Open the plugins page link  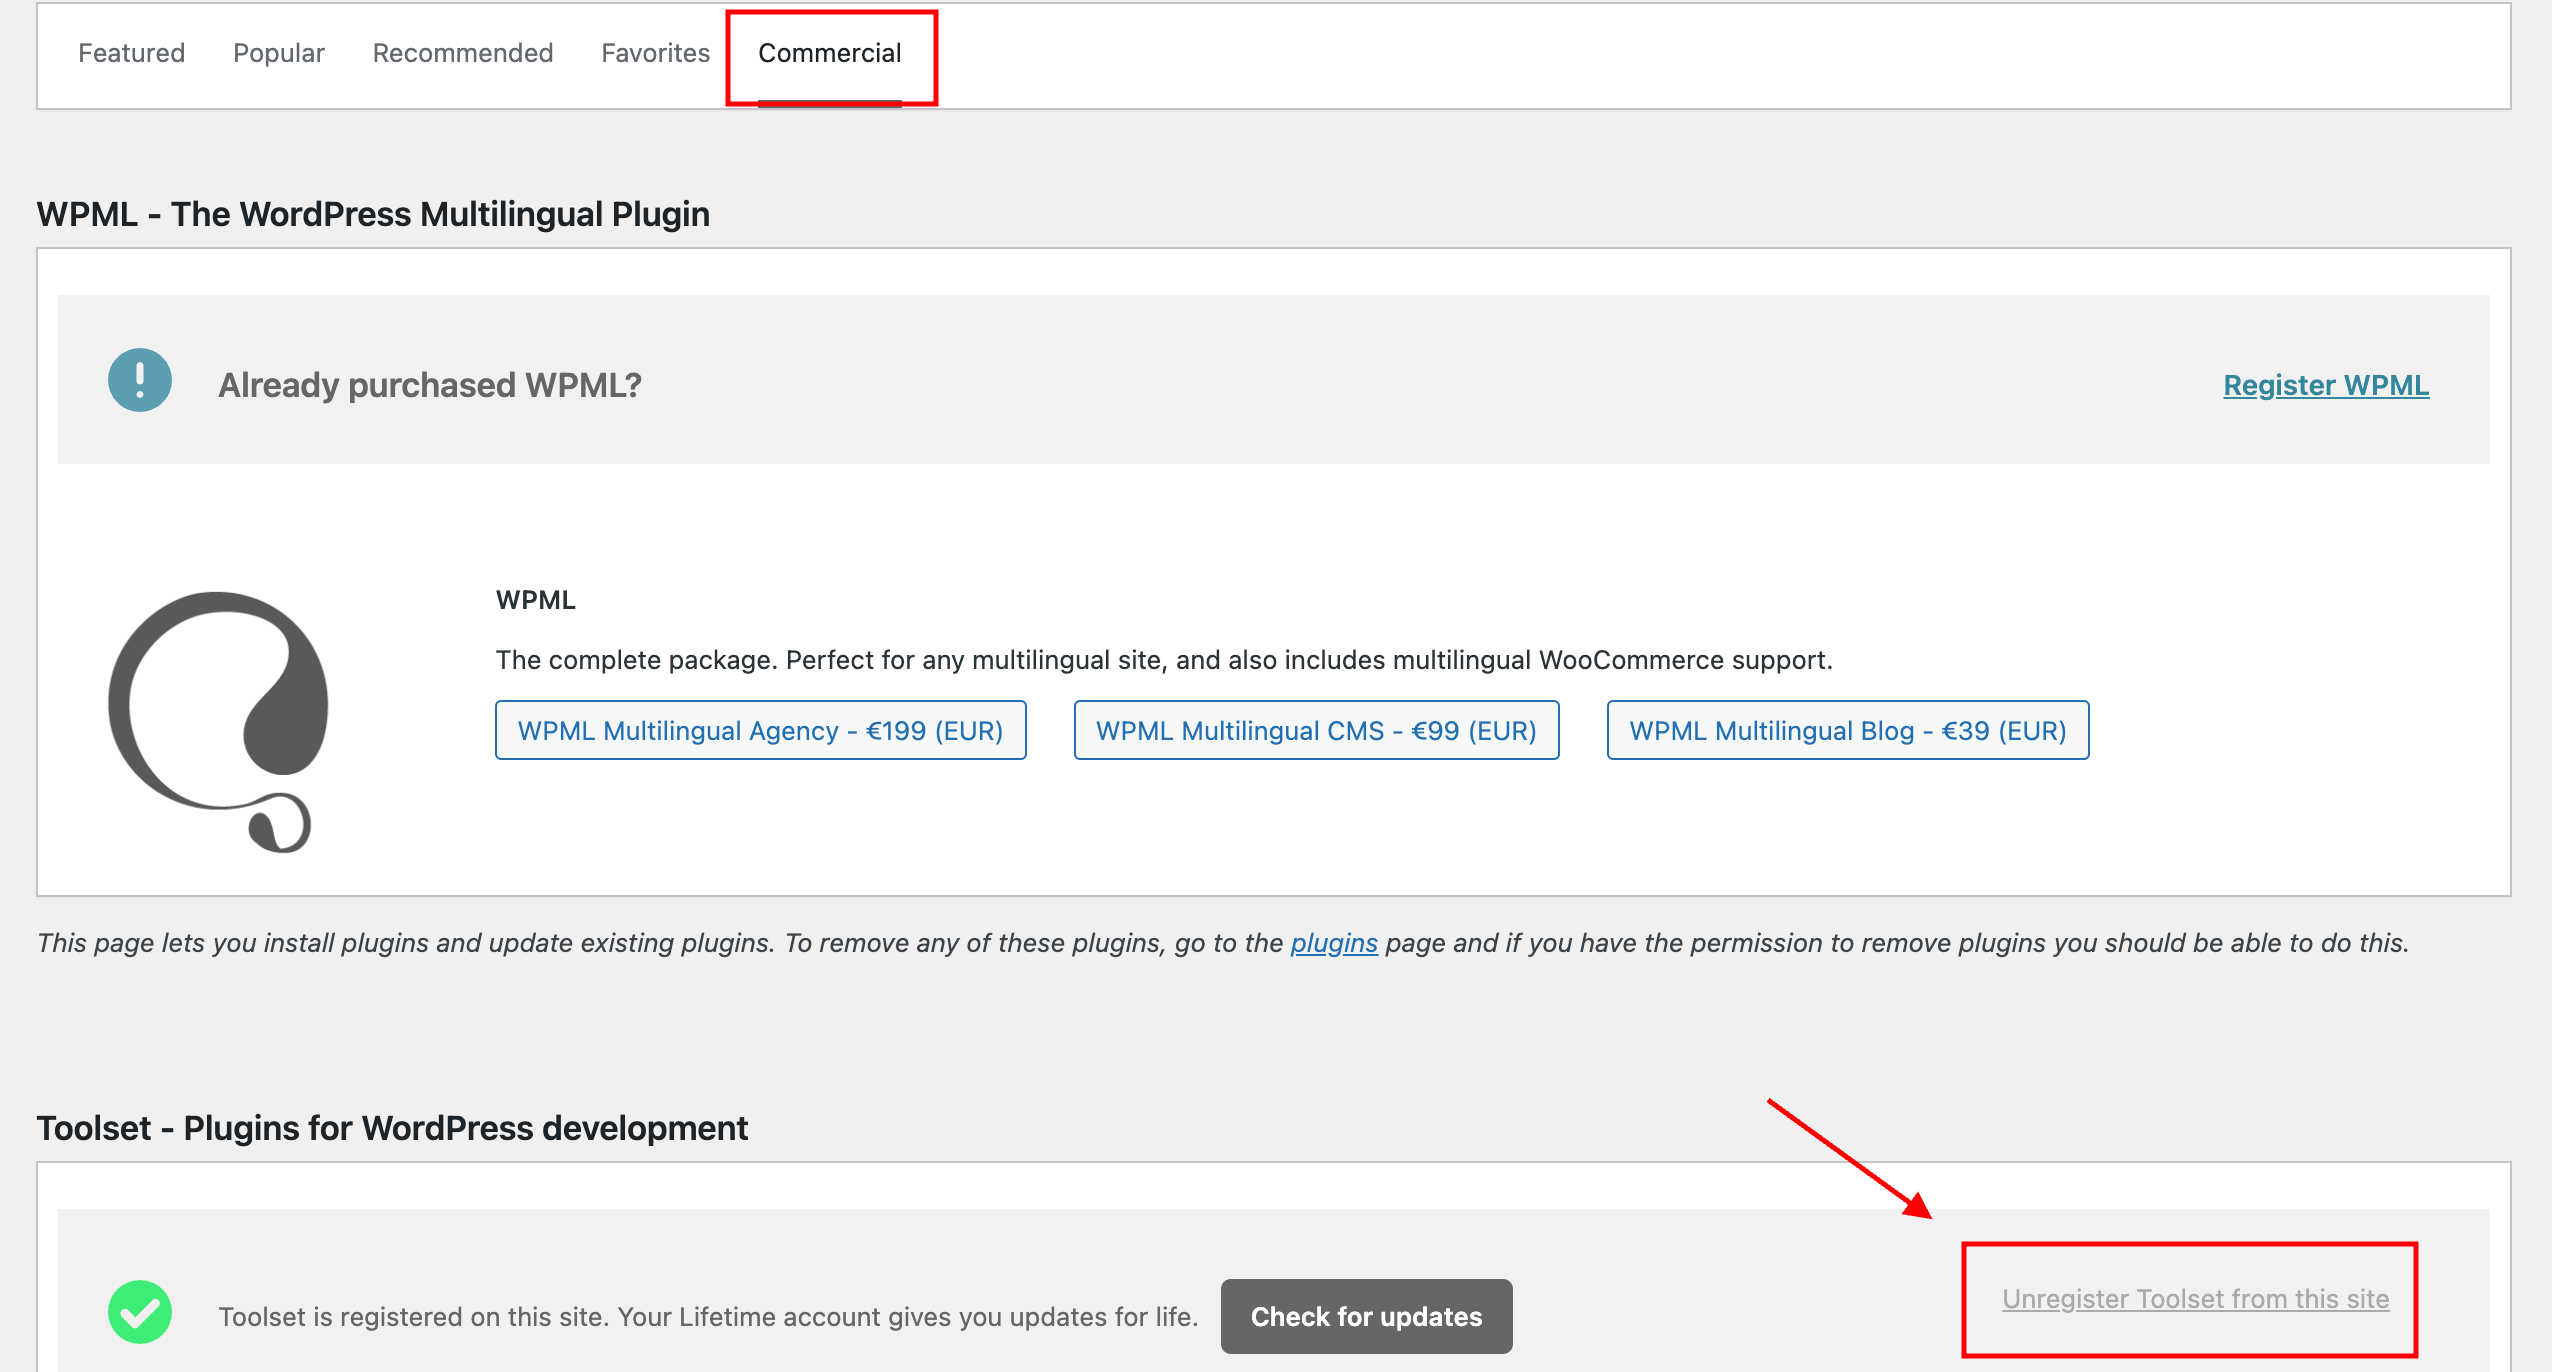pos(1334,943)
